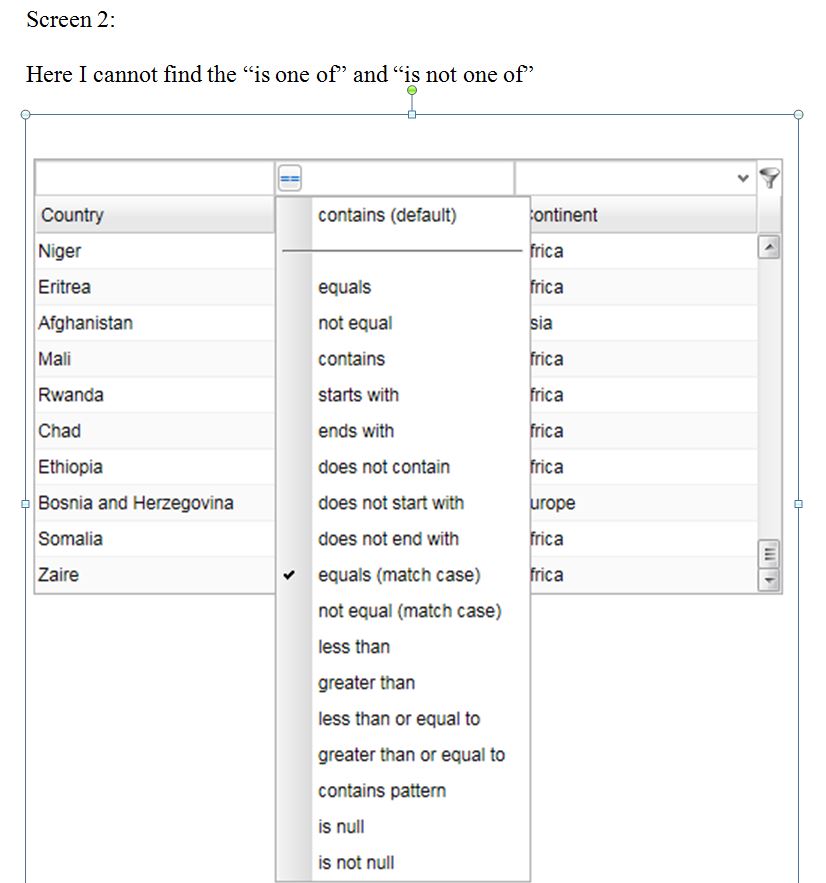Click the Country filter input field
This screenshot has width=826, height=883.
coord(154,179)
